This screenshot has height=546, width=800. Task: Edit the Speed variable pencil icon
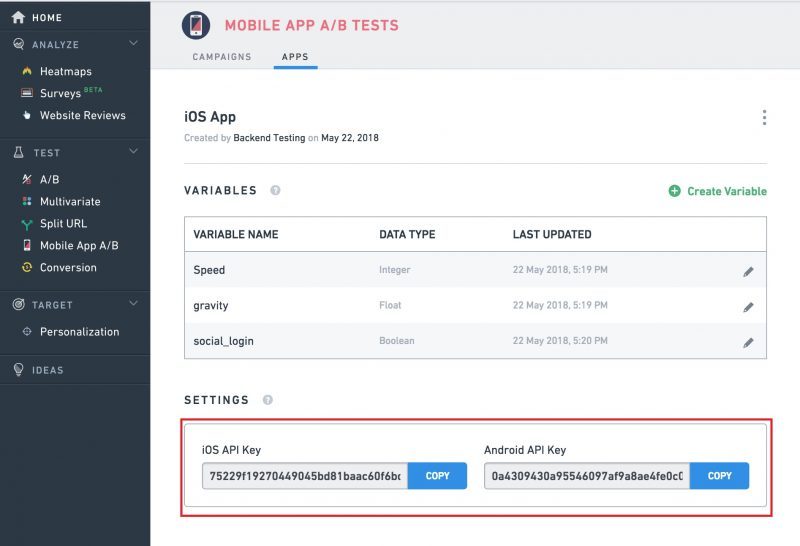click(748, 271)
